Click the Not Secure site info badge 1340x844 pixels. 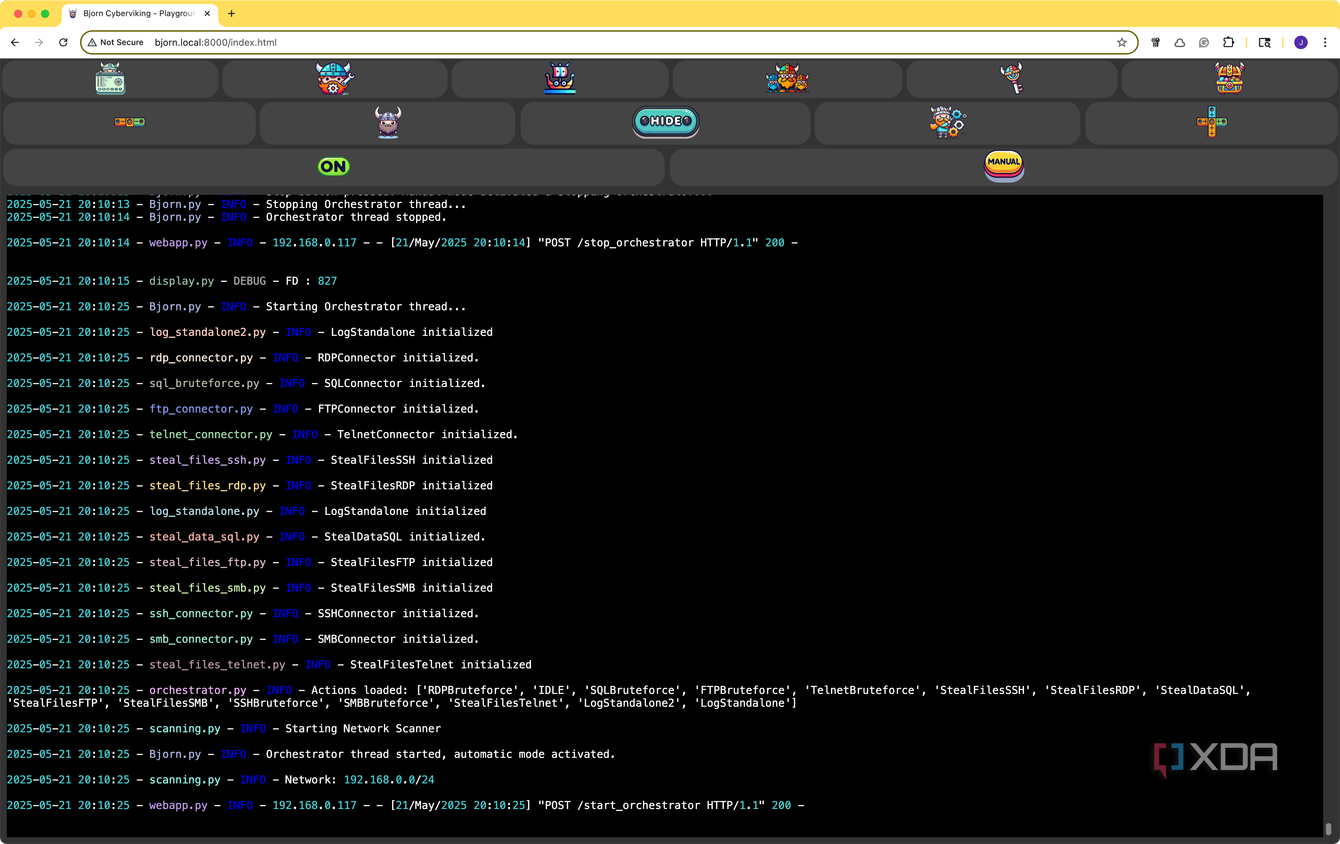(x=116, y=43)
